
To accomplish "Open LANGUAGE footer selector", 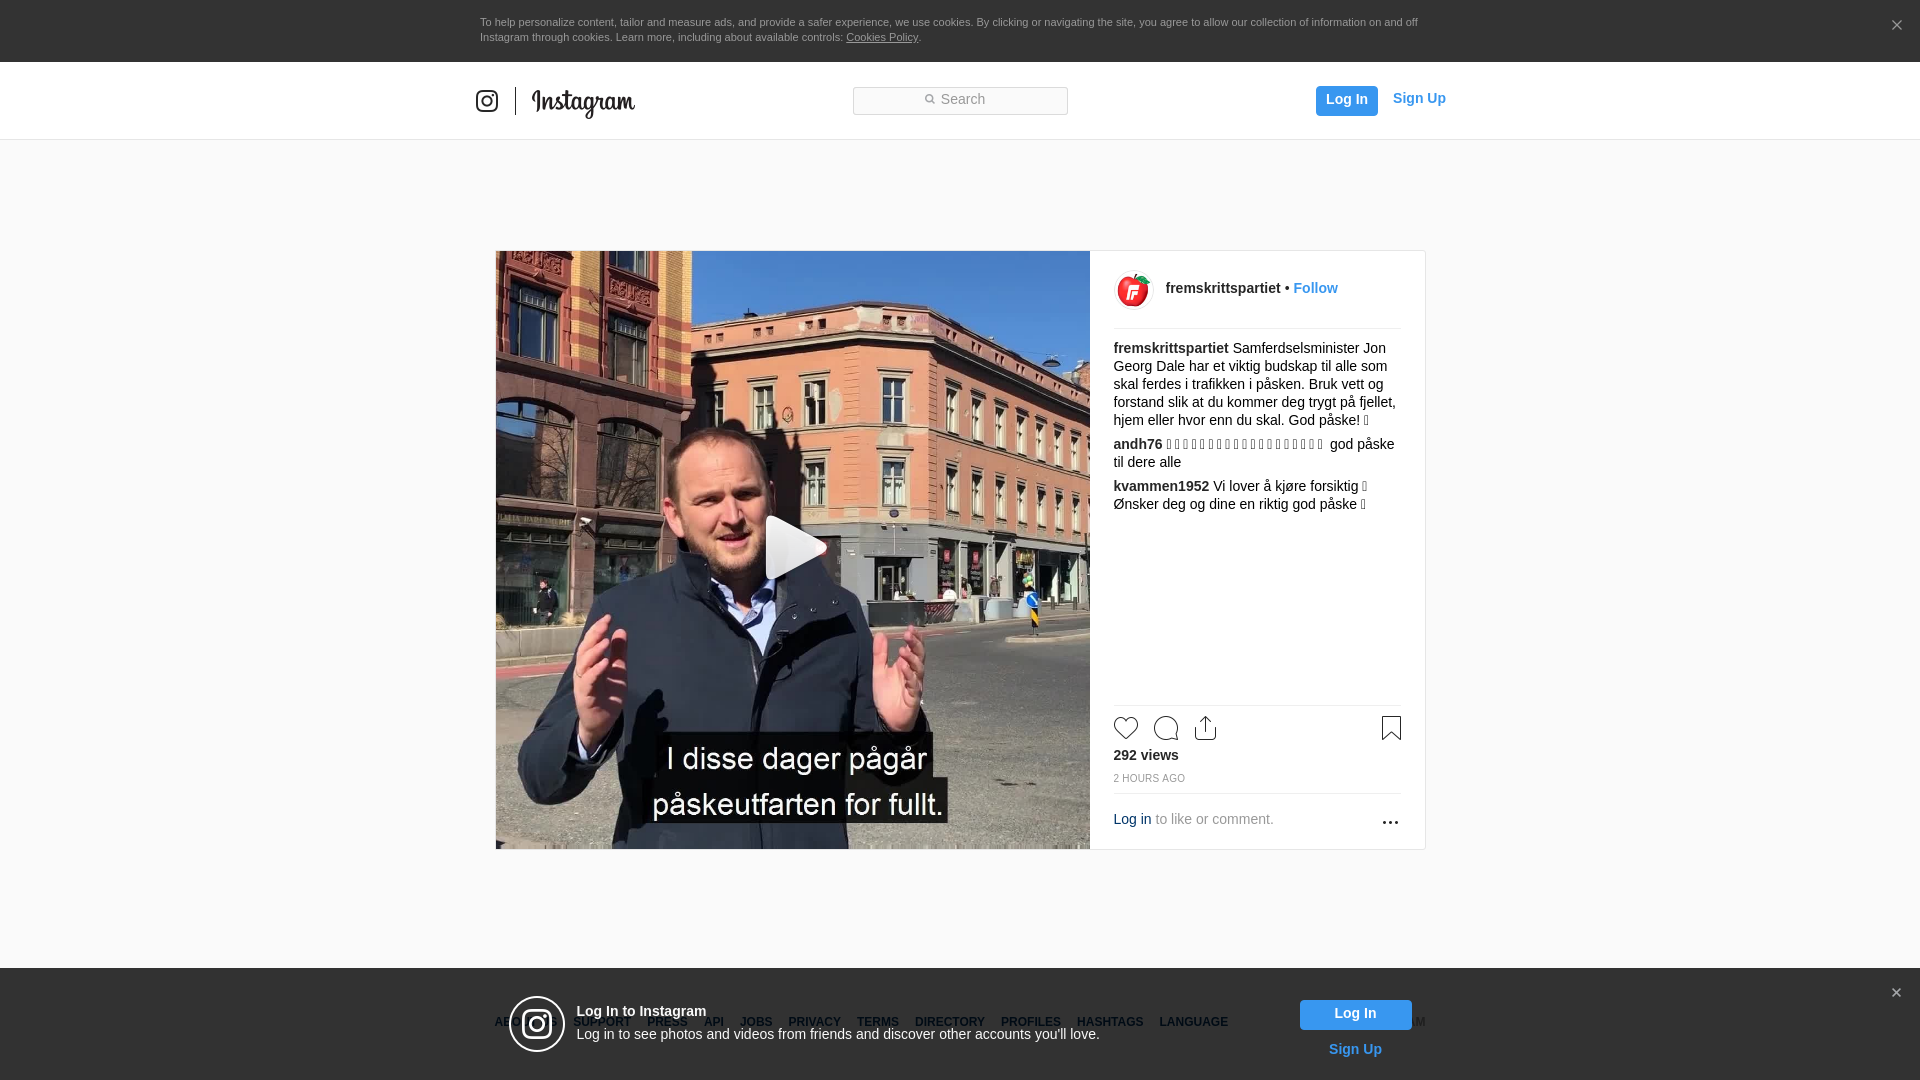I will tap(1193, 1022).
